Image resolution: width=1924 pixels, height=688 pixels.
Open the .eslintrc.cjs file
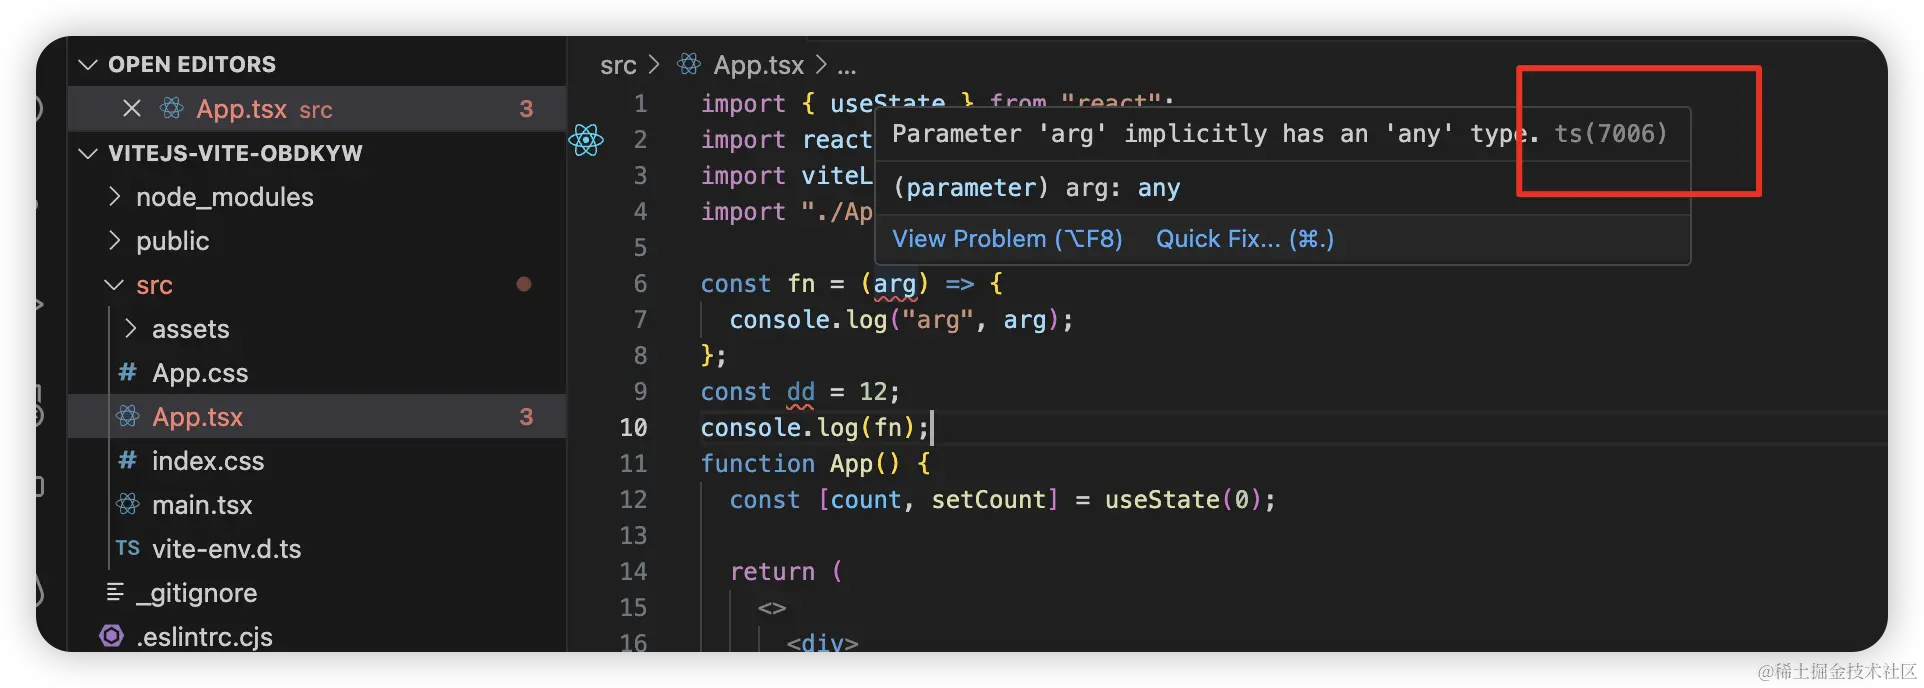[204, 637]
